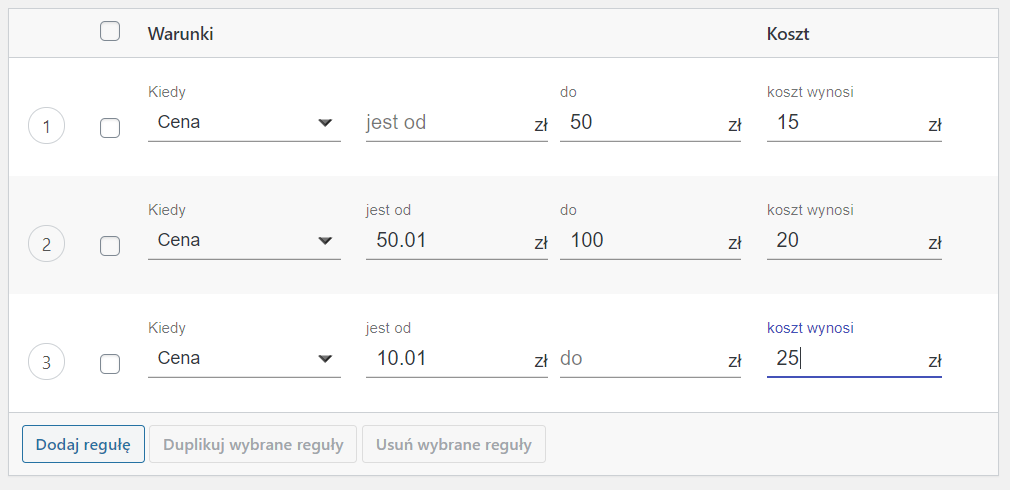
Task: Click the Duplikuj wybrane reguły button
Action: point(253,444)
